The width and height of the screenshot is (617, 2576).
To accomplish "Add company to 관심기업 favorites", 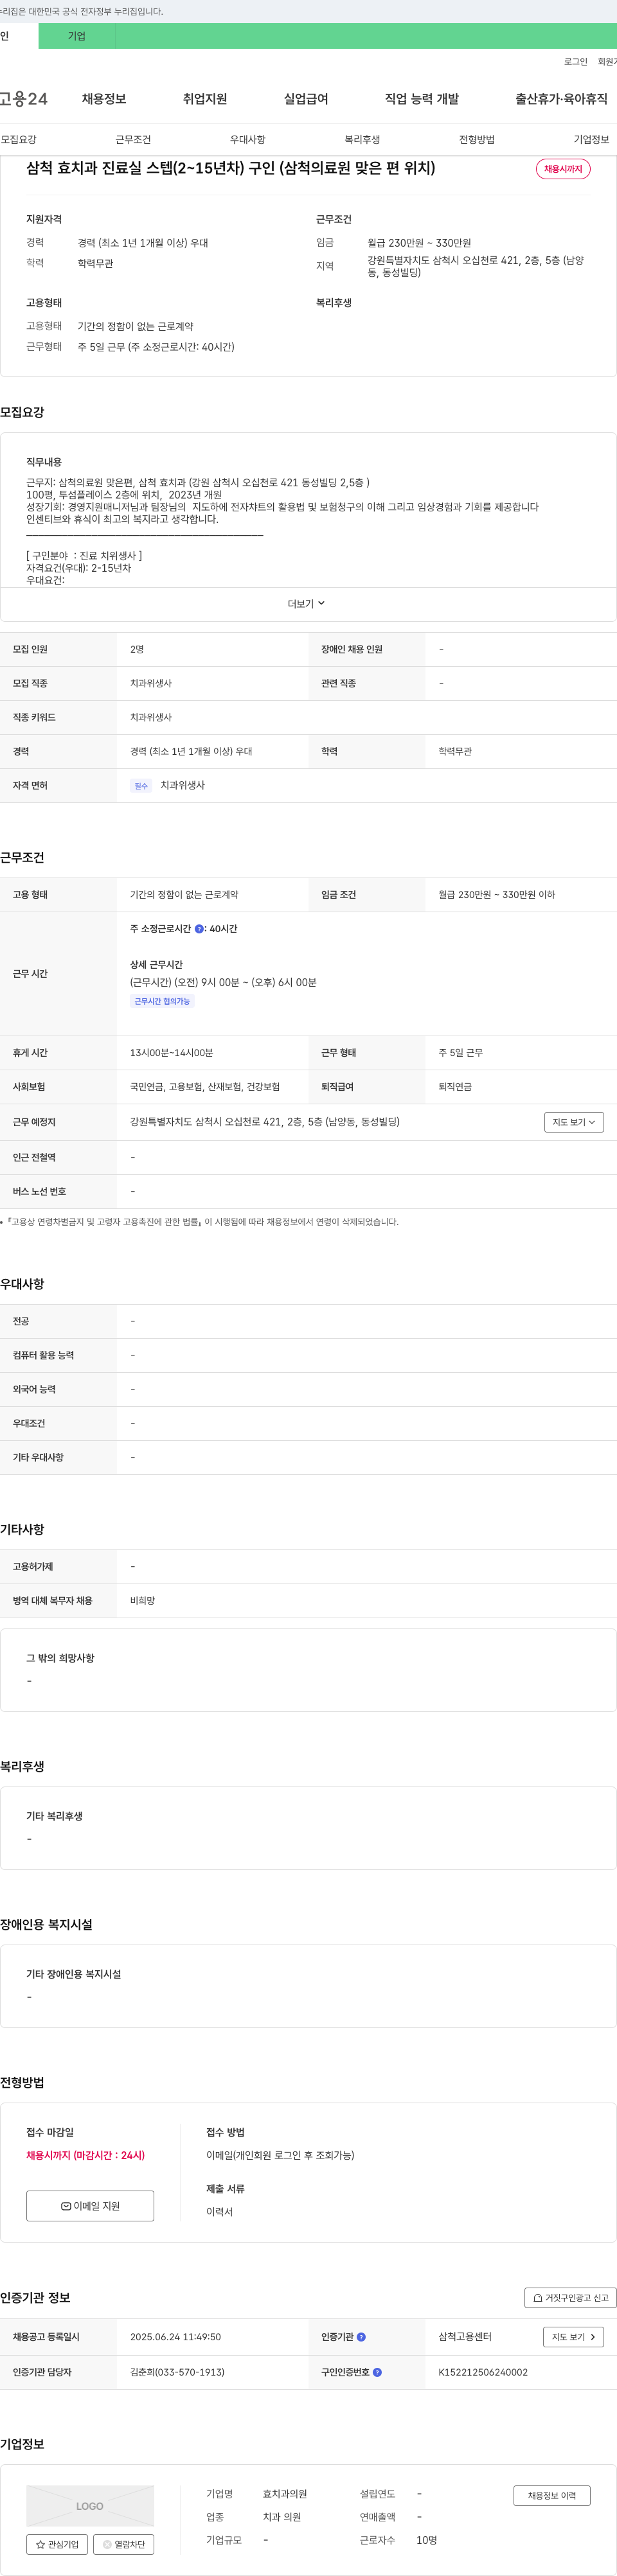I will 57,2544.
